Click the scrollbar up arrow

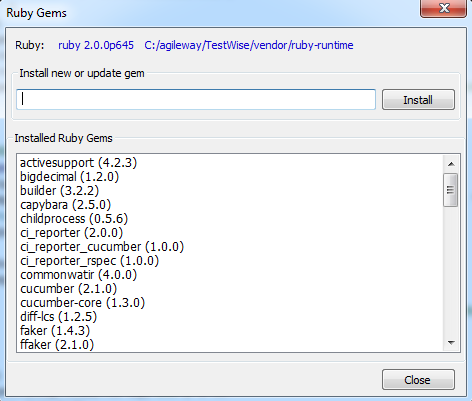[451, 164]
